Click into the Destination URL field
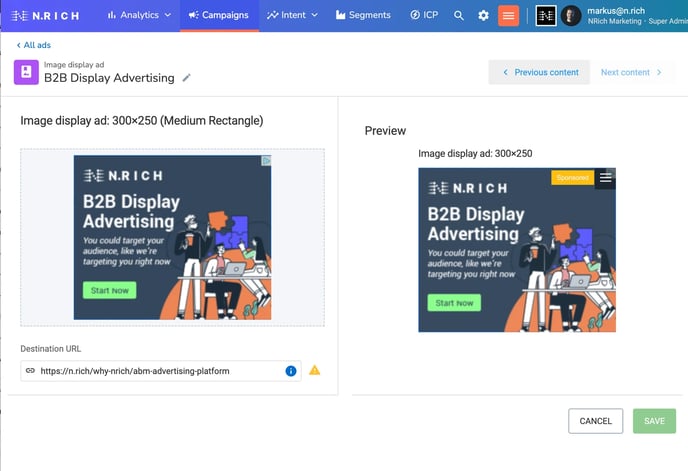The height and width of the screenshot is (471, 688). tap(161, 371)
